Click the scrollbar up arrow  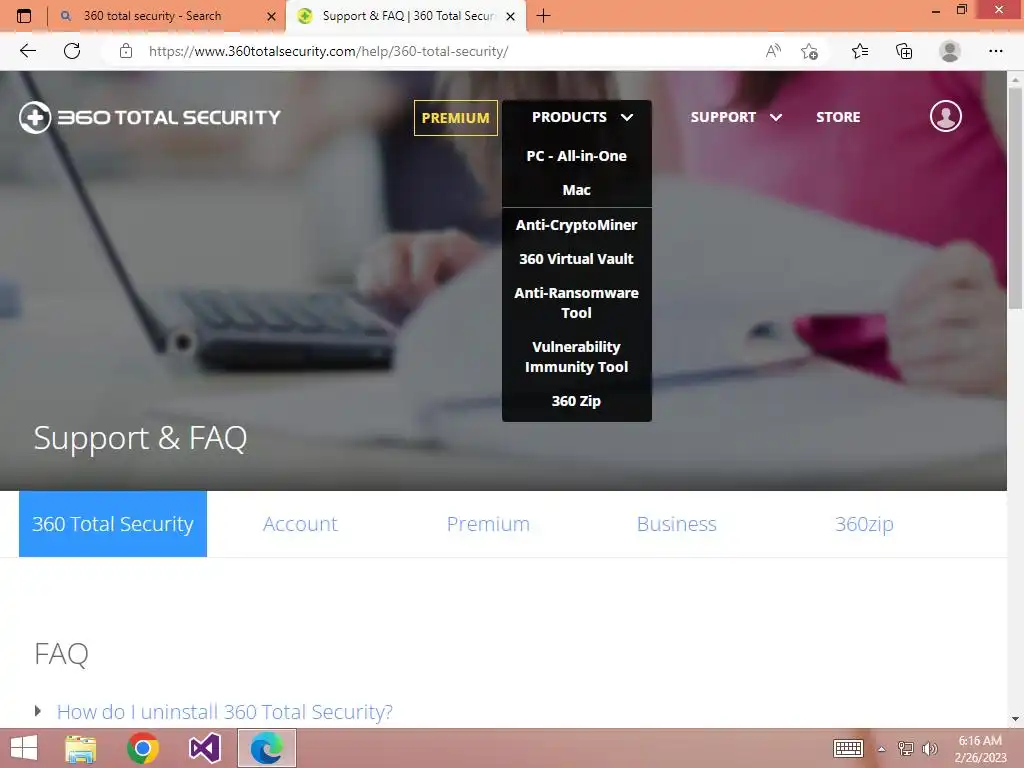pyautogui.click(x=1015, y=79)
